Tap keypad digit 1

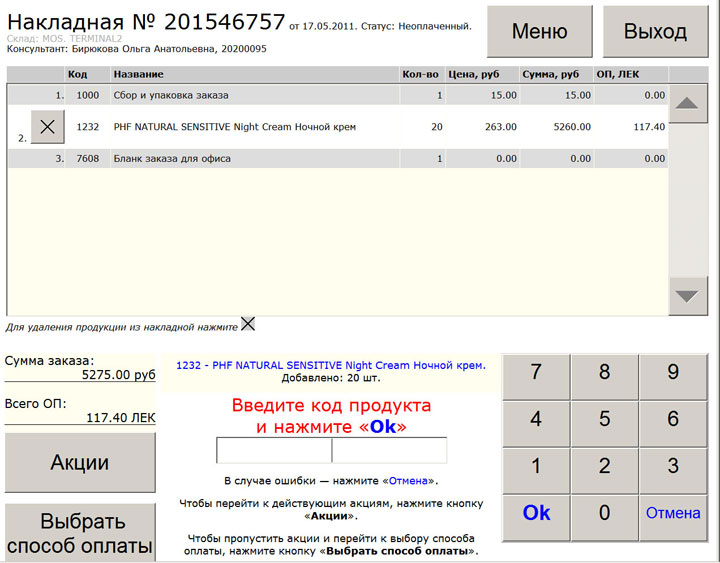(536, 471)
